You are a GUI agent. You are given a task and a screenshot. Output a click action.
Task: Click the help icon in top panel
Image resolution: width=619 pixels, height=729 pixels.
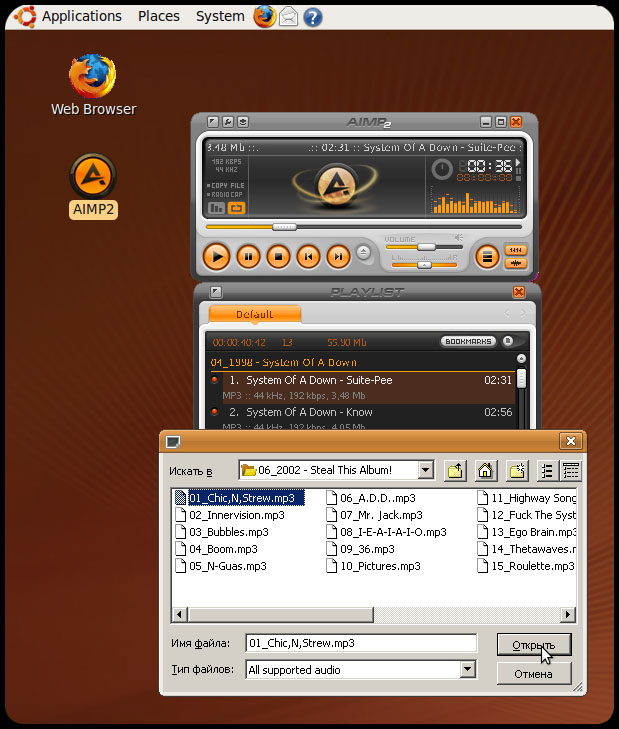click(x=313, y=18)
